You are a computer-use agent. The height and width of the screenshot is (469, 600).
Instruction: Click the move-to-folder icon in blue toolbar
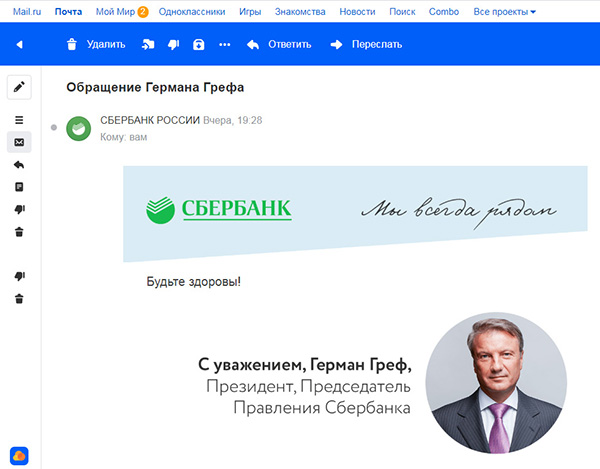148,45
